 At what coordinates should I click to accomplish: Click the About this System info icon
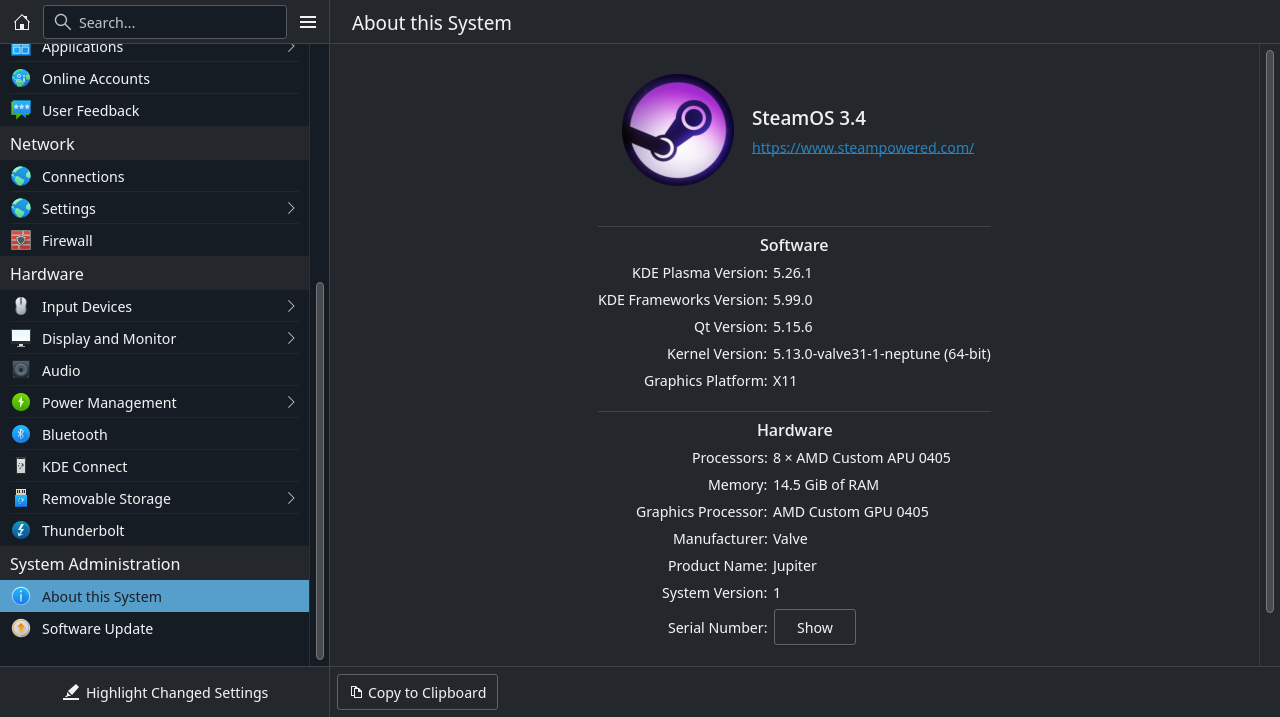21,596
